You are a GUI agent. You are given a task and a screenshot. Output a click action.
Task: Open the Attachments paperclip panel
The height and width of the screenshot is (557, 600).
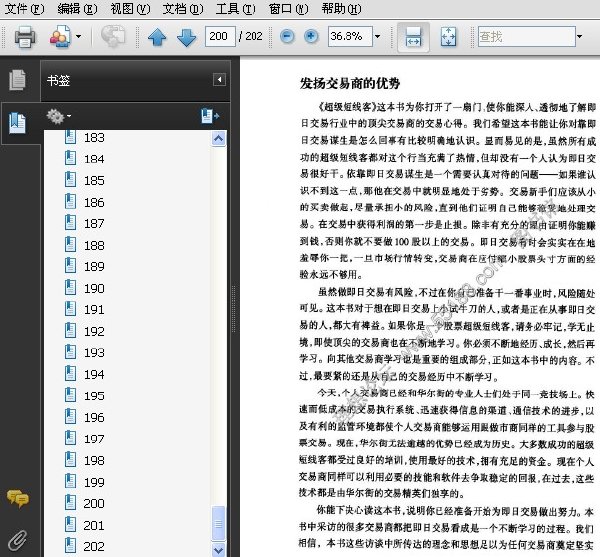coord(18,540)
